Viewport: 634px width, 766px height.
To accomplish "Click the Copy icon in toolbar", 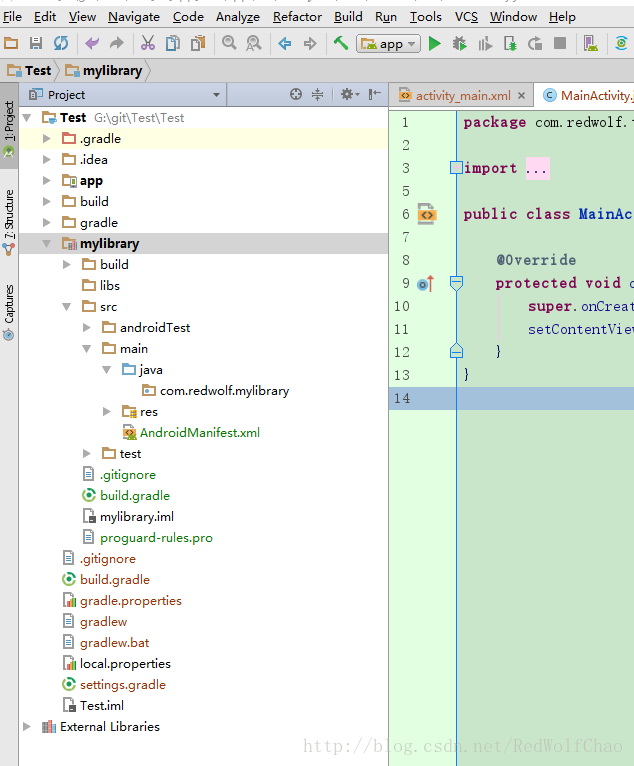I will pyautogui.click(x=172, y=43).
